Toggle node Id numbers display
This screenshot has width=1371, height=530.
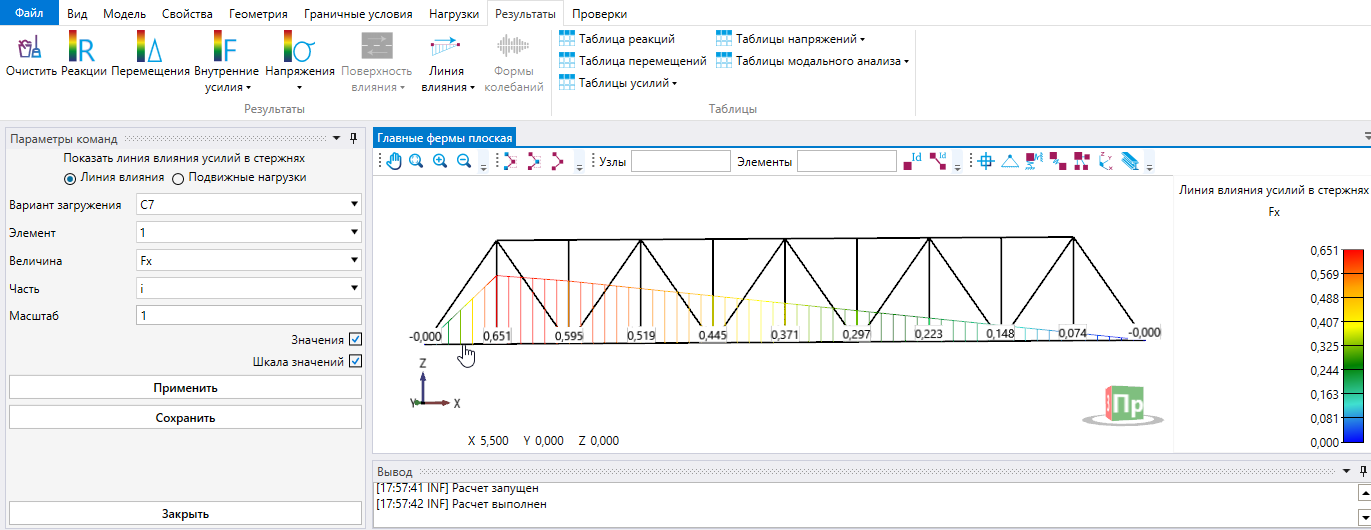click(x=913, y=161)
